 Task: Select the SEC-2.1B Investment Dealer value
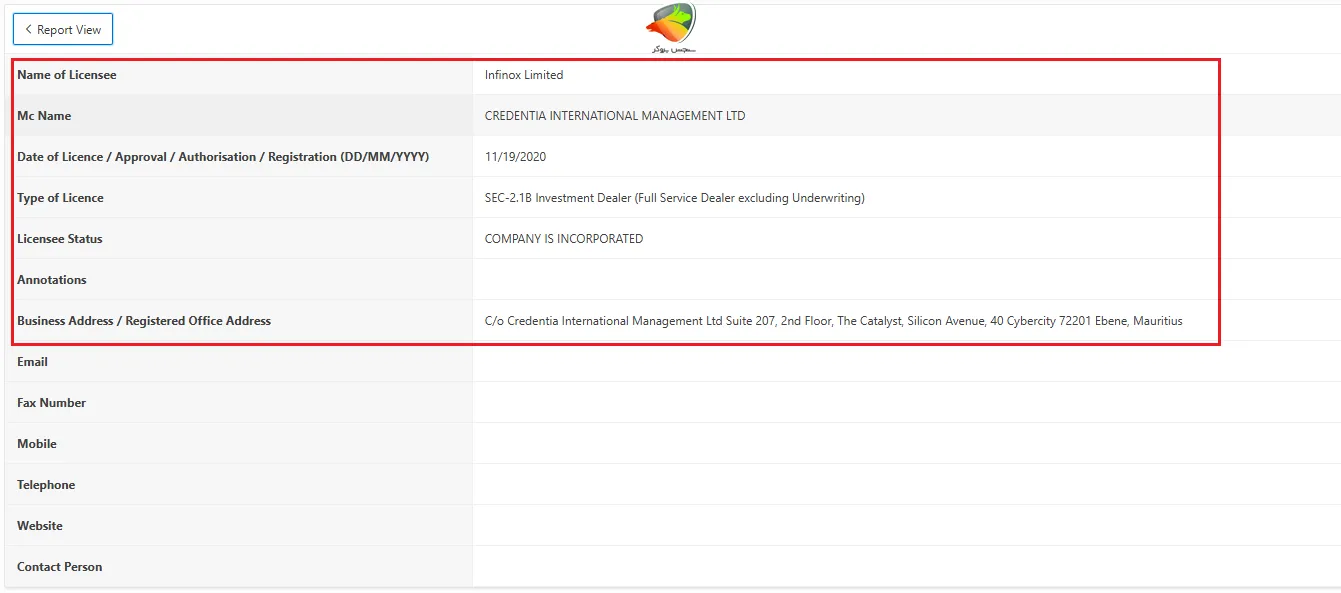click(674, 198)
